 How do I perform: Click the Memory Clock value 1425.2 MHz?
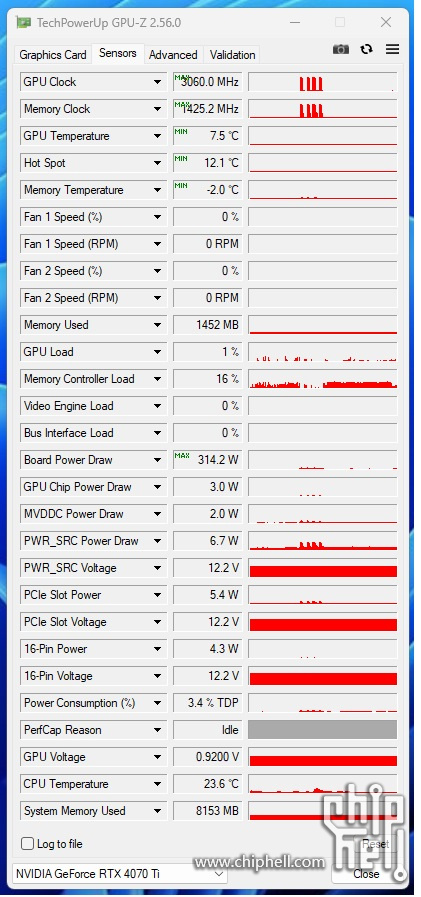(x=207, y=109)
